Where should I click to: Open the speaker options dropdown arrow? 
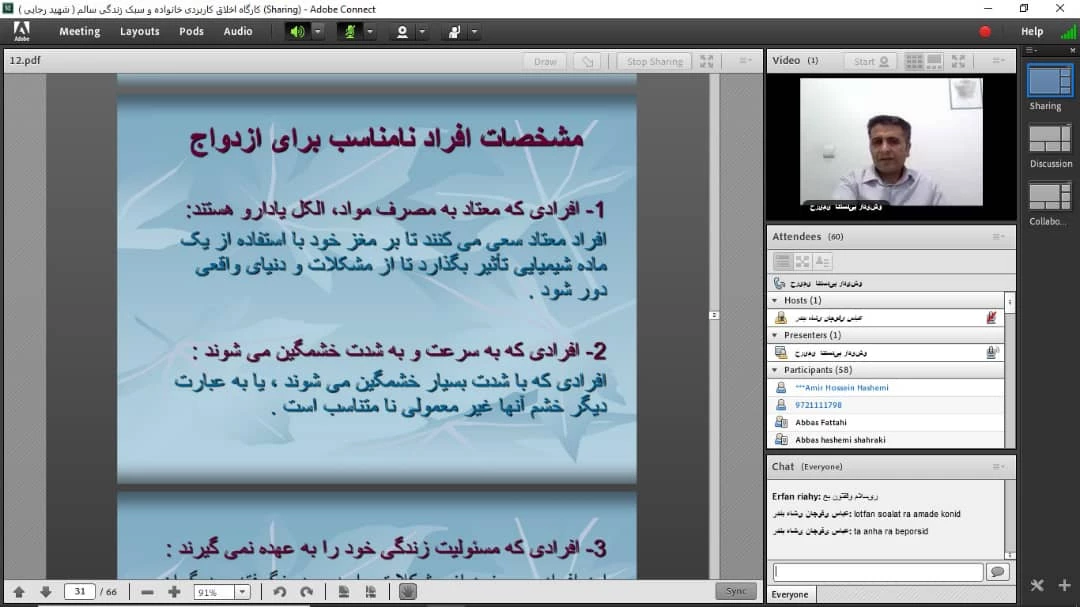(318, 31)
